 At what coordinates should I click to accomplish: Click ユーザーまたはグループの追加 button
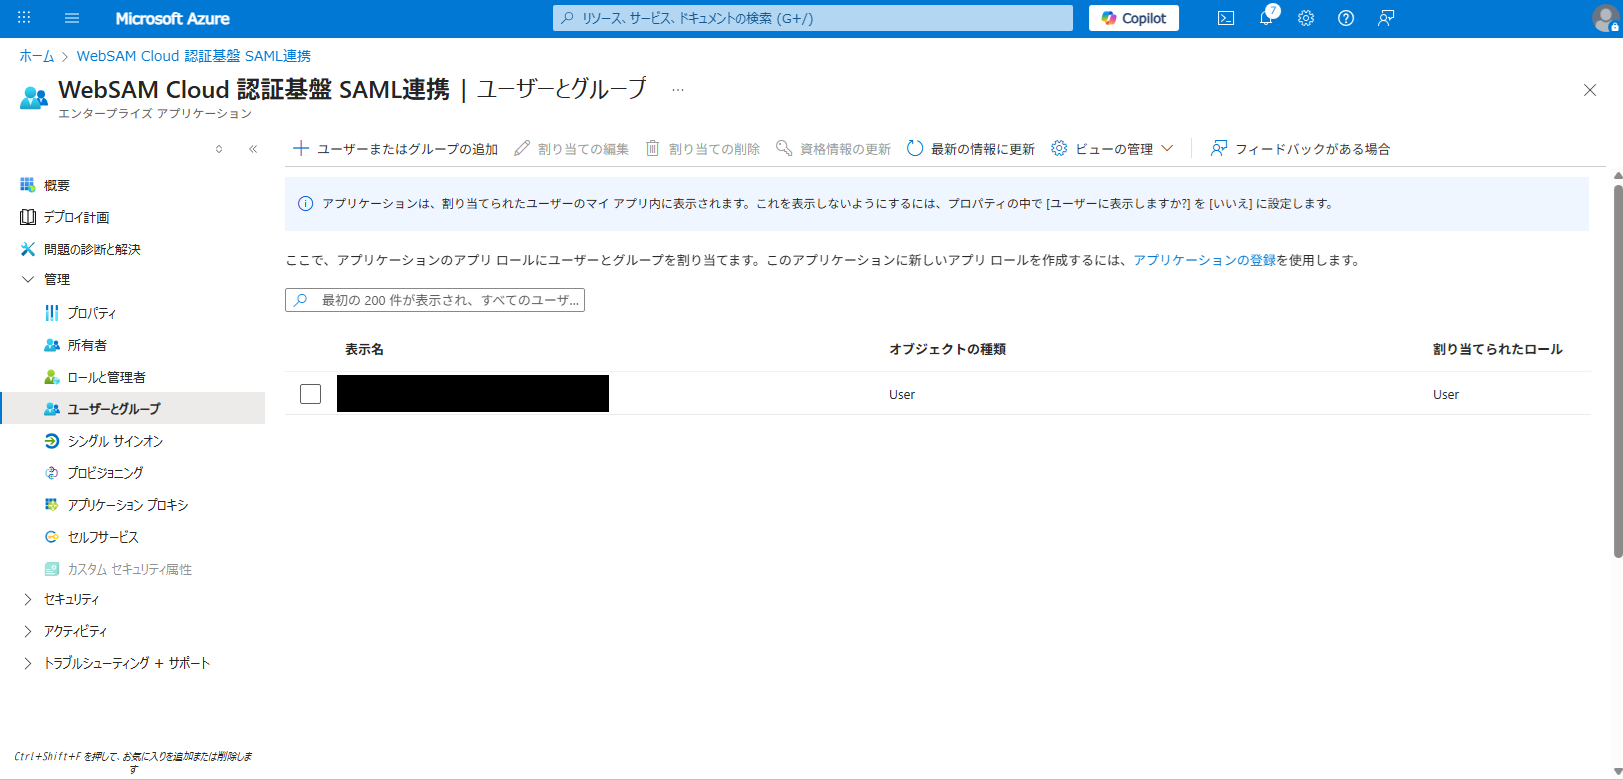395,149
